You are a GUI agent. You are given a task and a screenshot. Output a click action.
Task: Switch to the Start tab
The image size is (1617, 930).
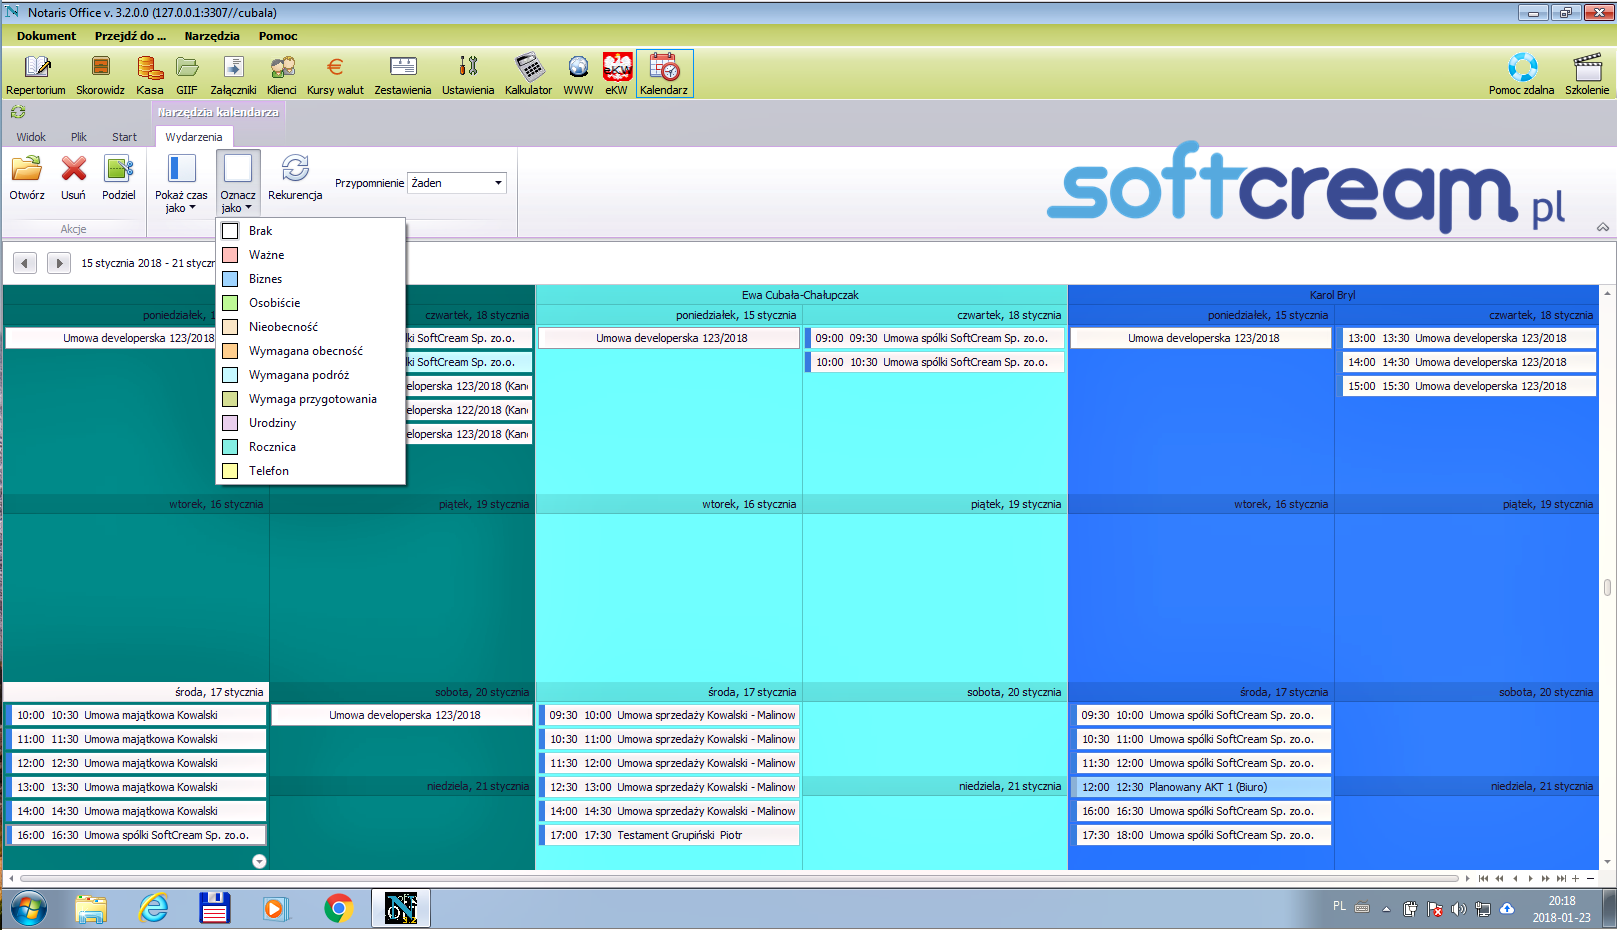point(124,137)
